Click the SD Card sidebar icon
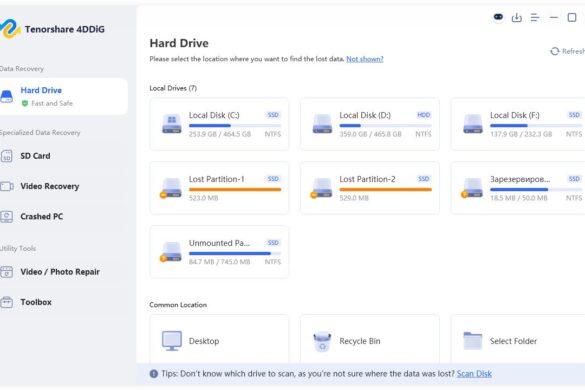 [6, 156]
